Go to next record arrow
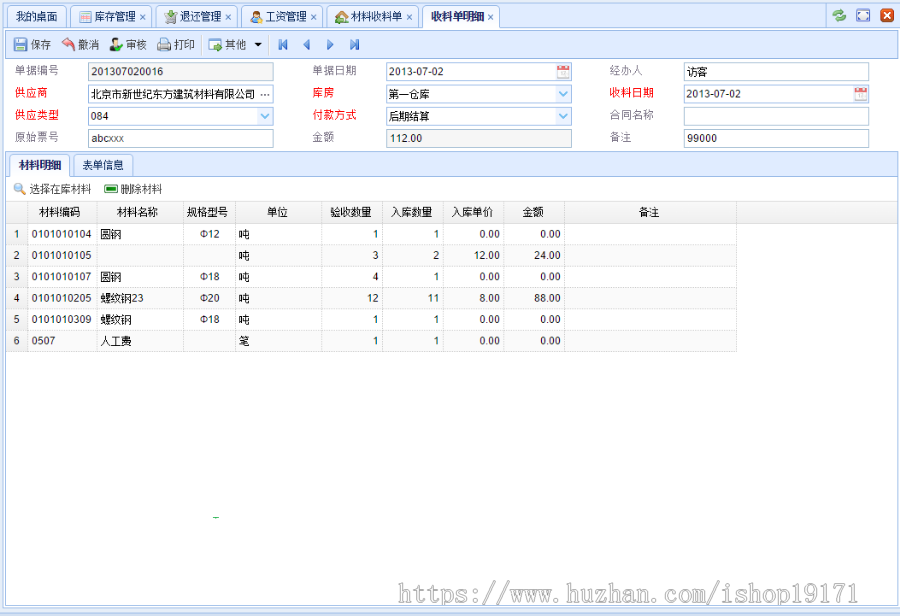Image resolution: width=900 pixels, height=616 pixels. 330,45
